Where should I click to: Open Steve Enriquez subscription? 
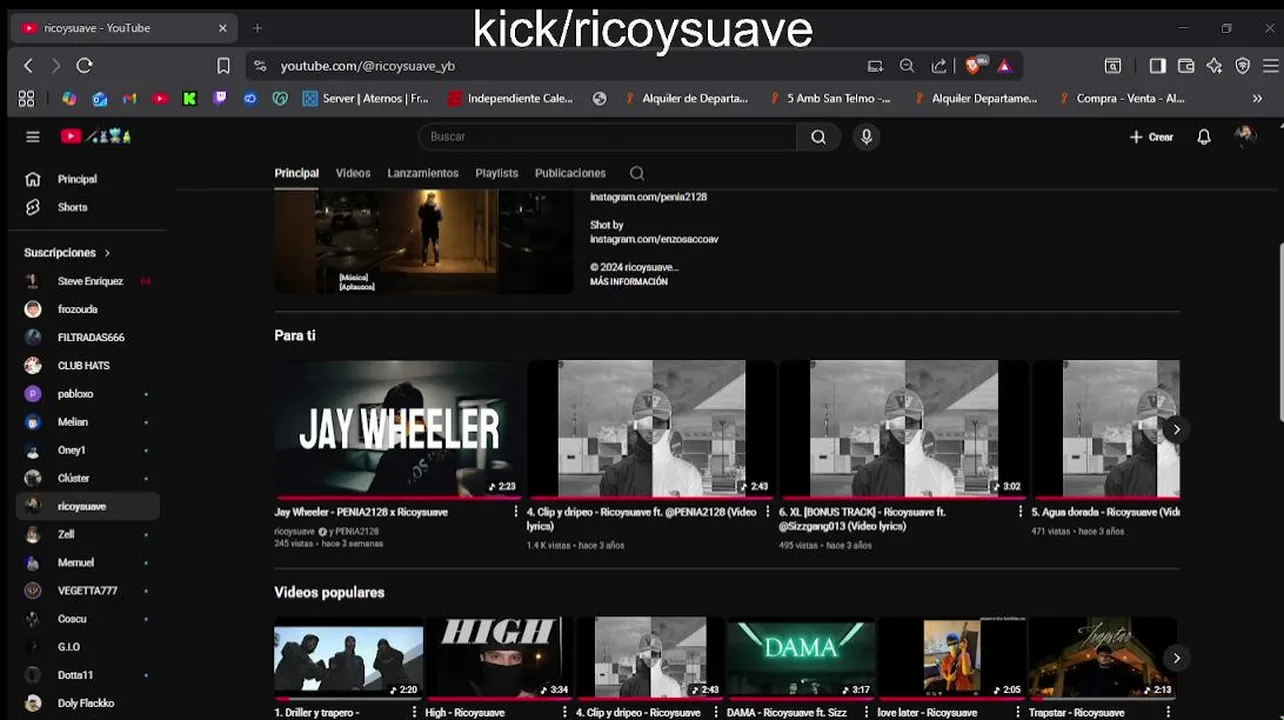(88, 281)
